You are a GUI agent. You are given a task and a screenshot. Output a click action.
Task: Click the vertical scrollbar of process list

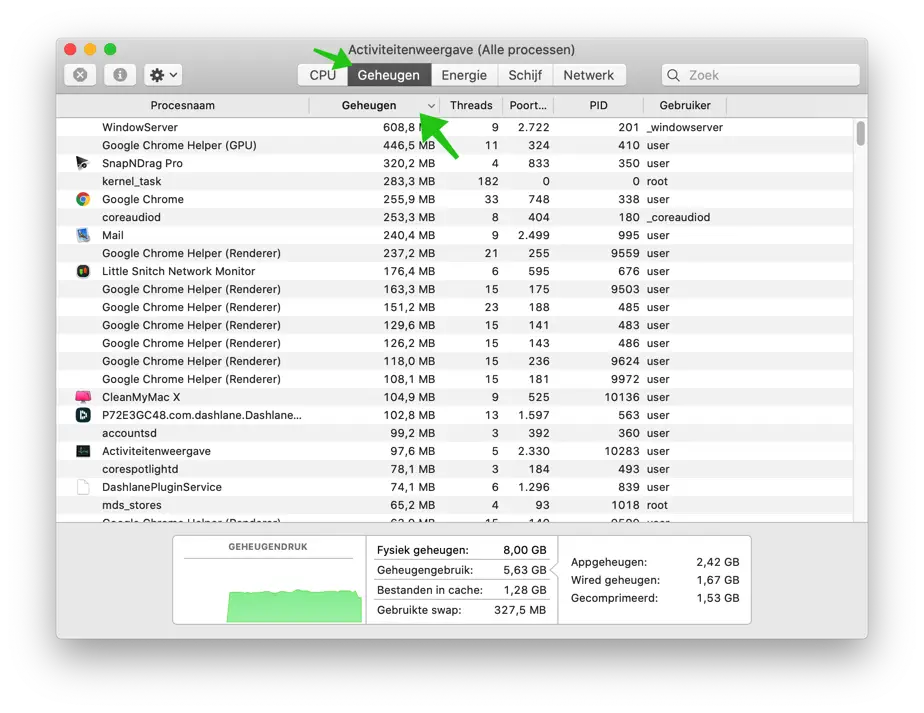click(x=860, y=133)
